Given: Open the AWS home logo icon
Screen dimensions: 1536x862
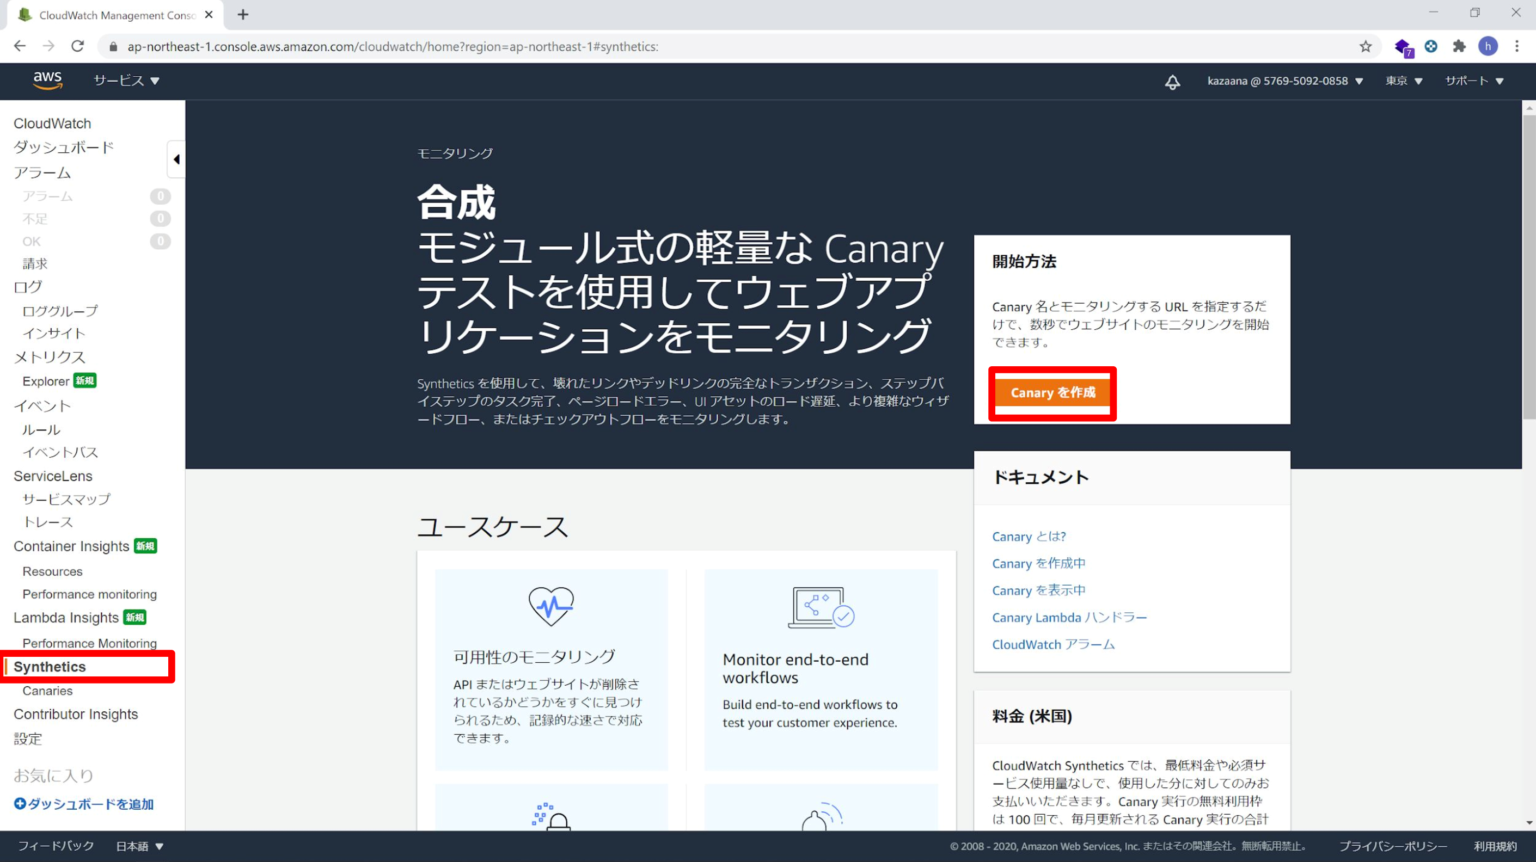Looking at the screenshot, I should tap(47, 80).
